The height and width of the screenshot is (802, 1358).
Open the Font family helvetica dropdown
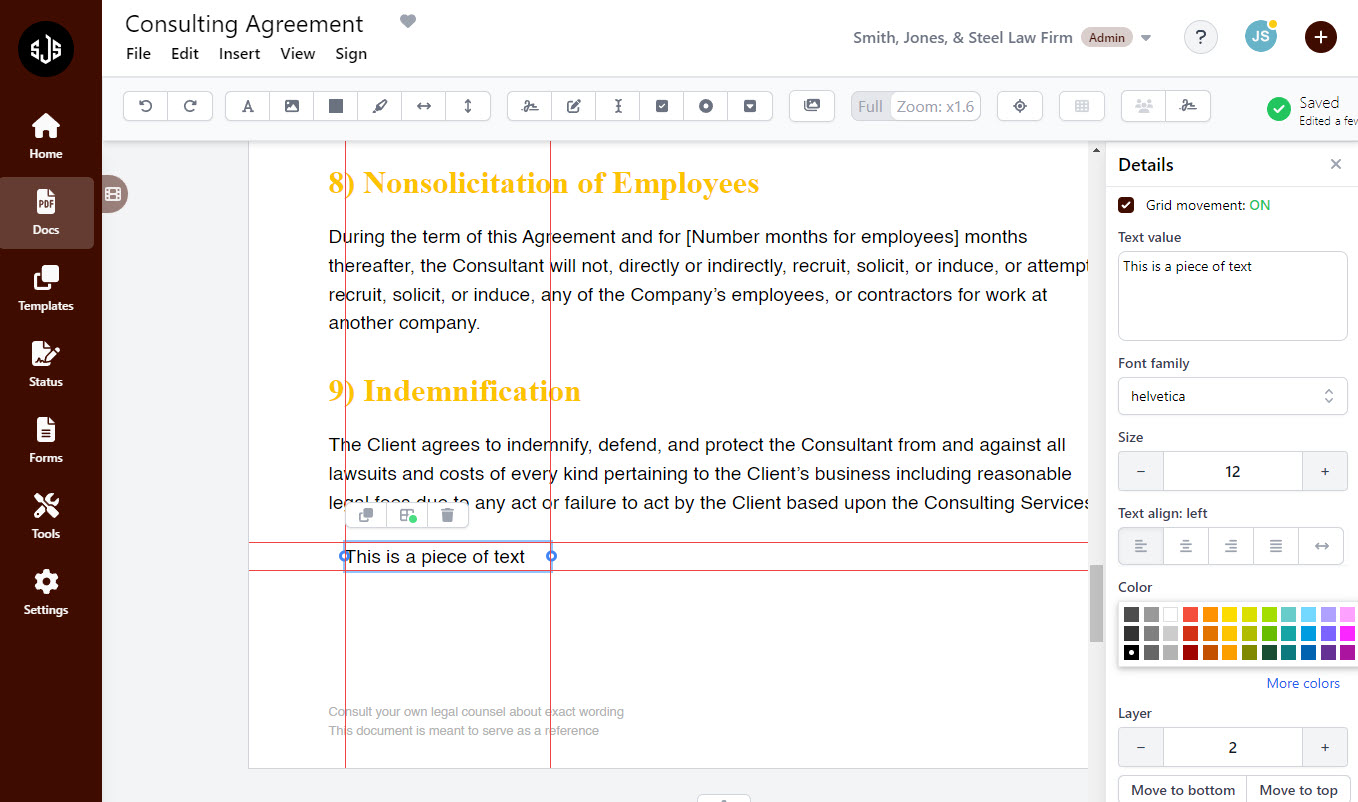(1232, 396)
